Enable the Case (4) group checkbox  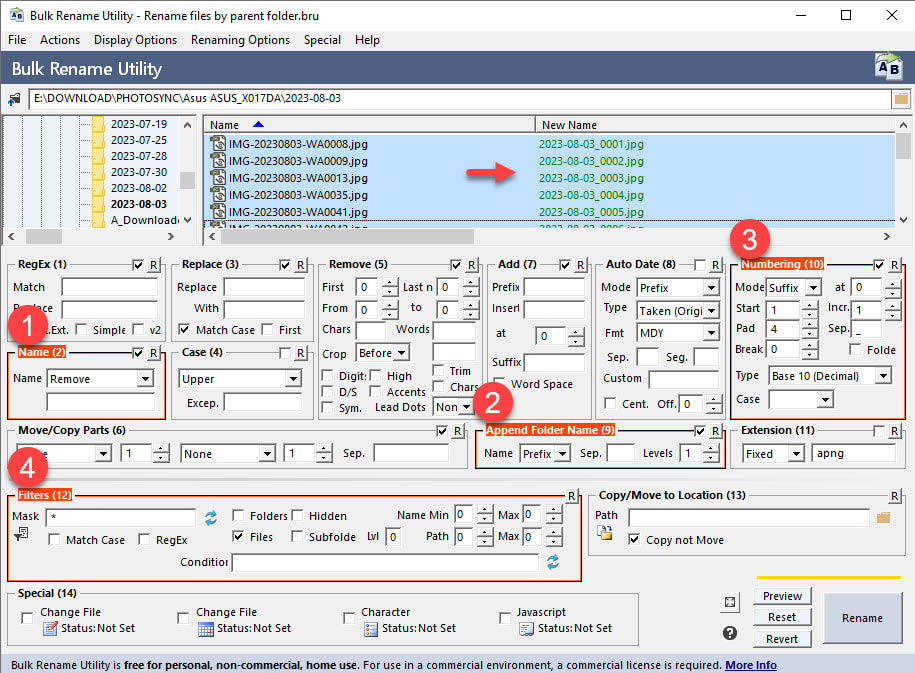[285, 353]
